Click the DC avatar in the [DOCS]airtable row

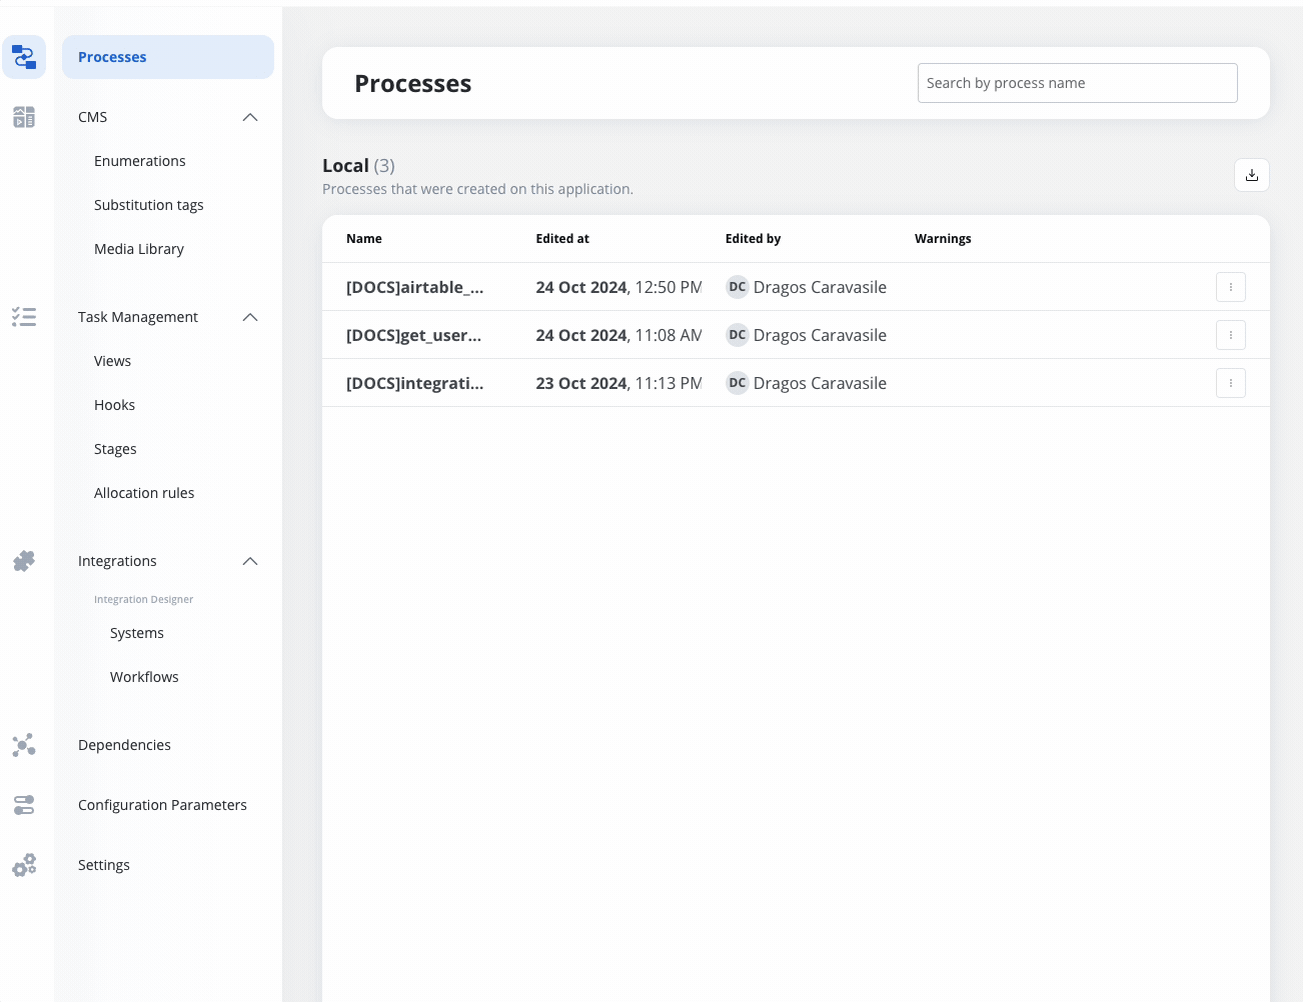coord(737,287)
